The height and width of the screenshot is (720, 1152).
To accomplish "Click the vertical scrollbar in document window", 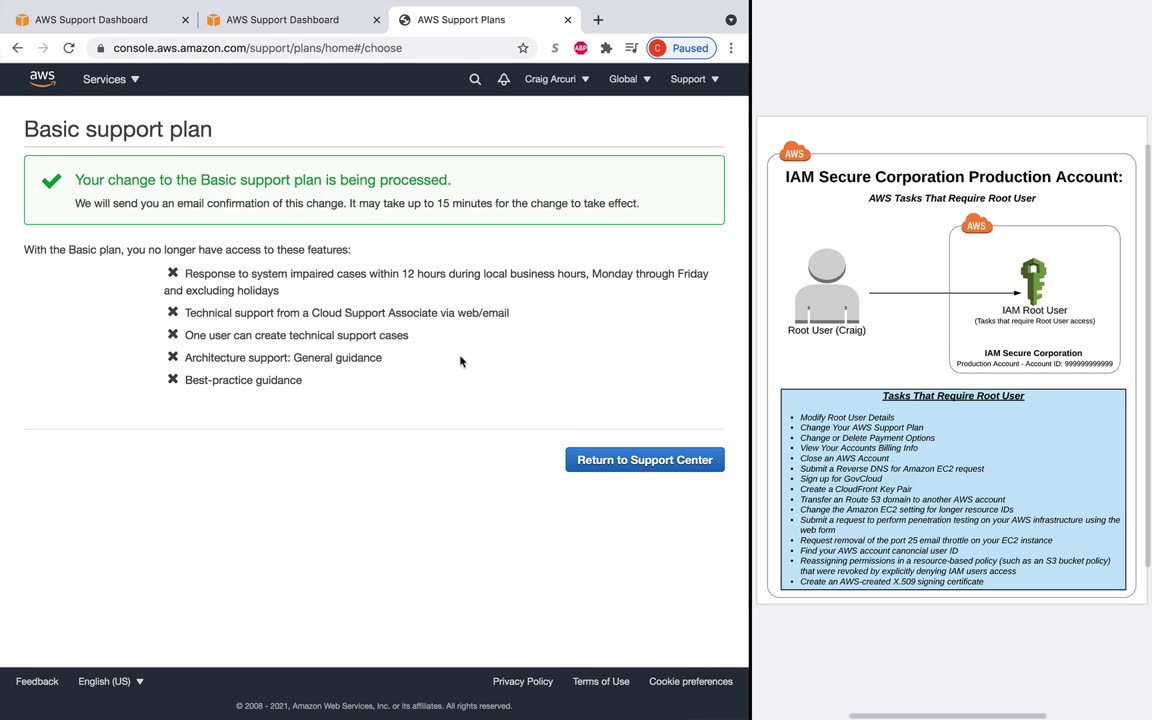I will 1148,356.
